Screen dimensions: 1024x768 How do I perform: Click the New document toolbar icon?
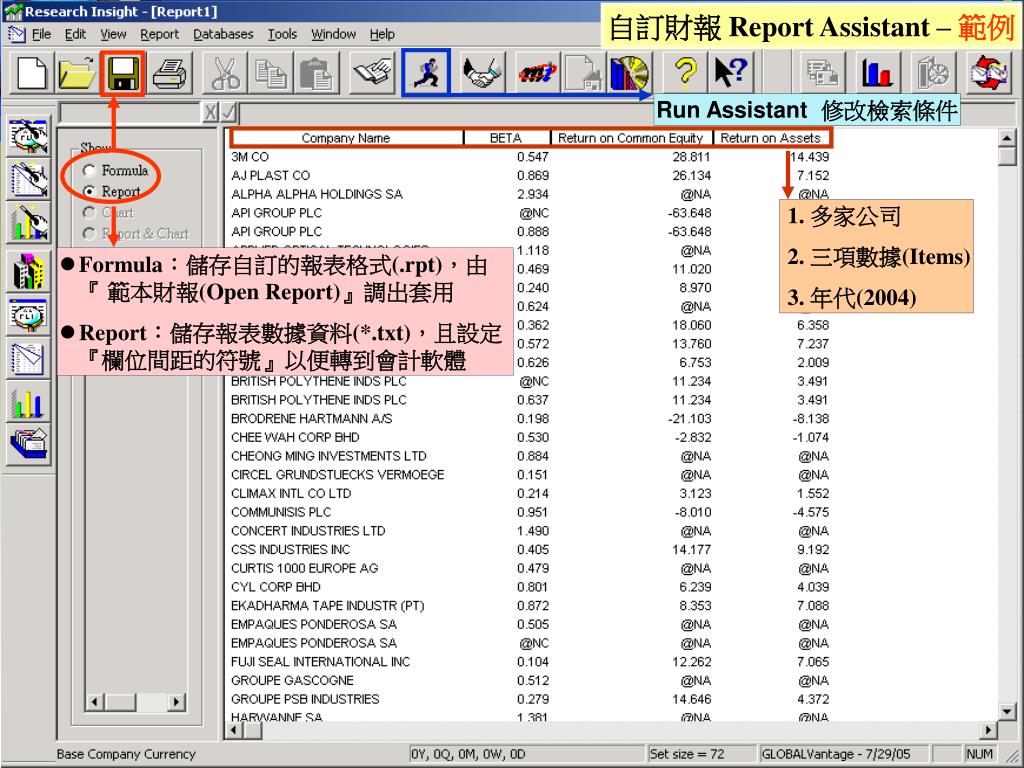pyautogui.click(x=31, y=72)
